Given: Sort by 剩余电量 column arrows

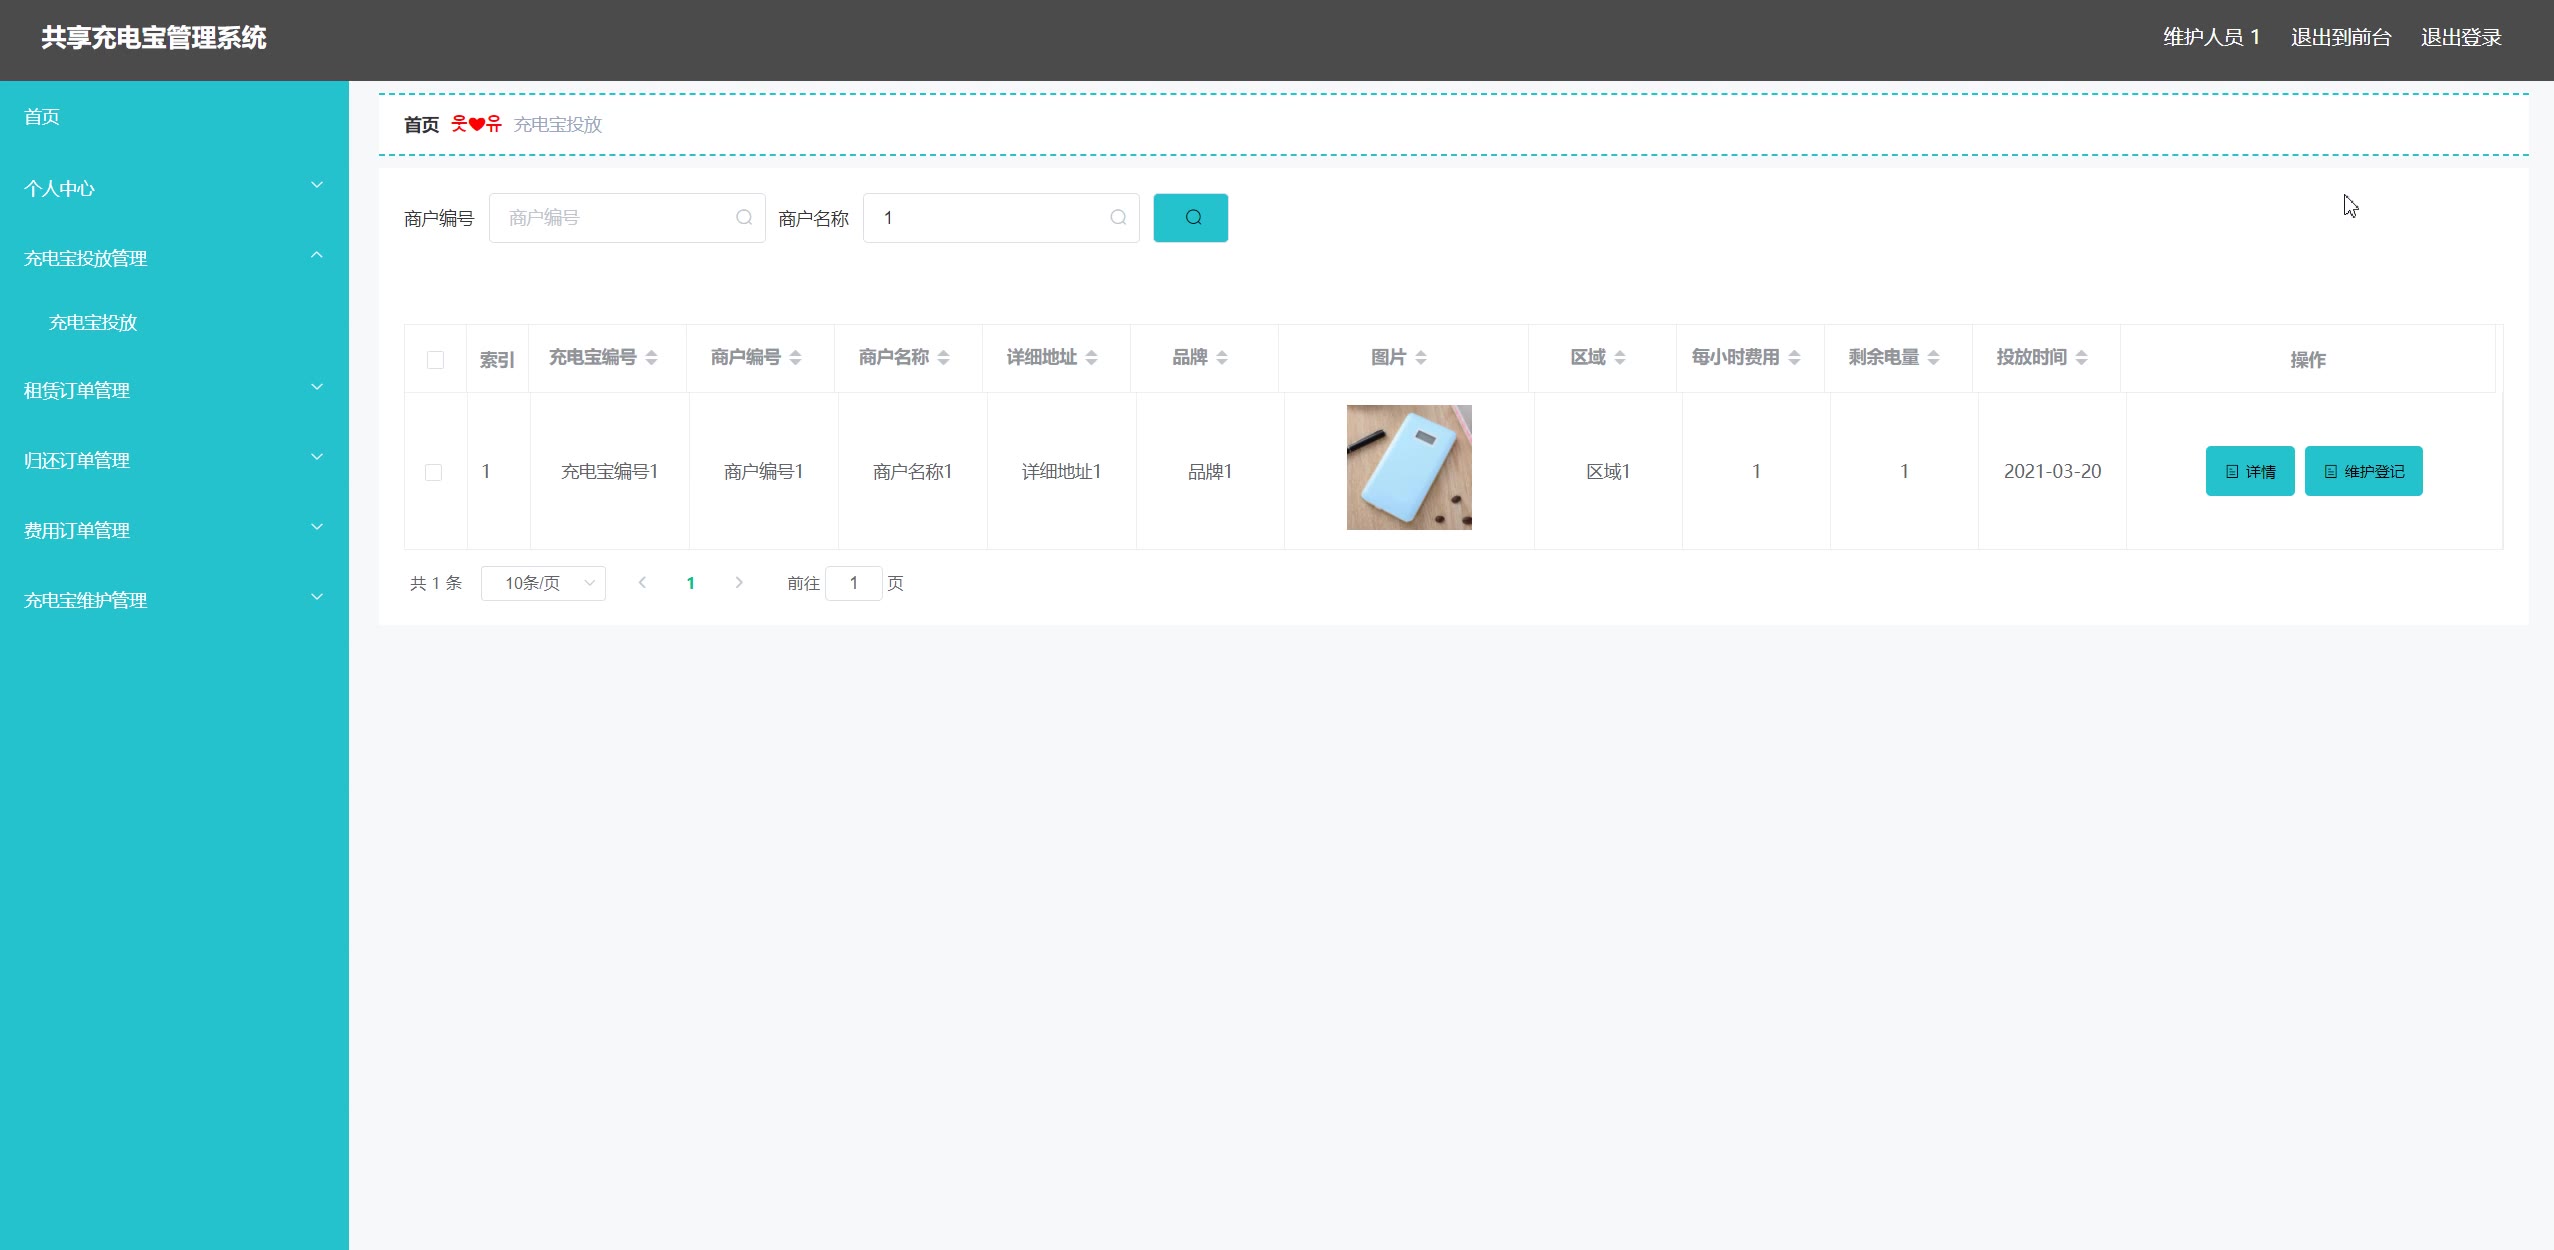Looking at the screenshot, I should (1933, 358).
